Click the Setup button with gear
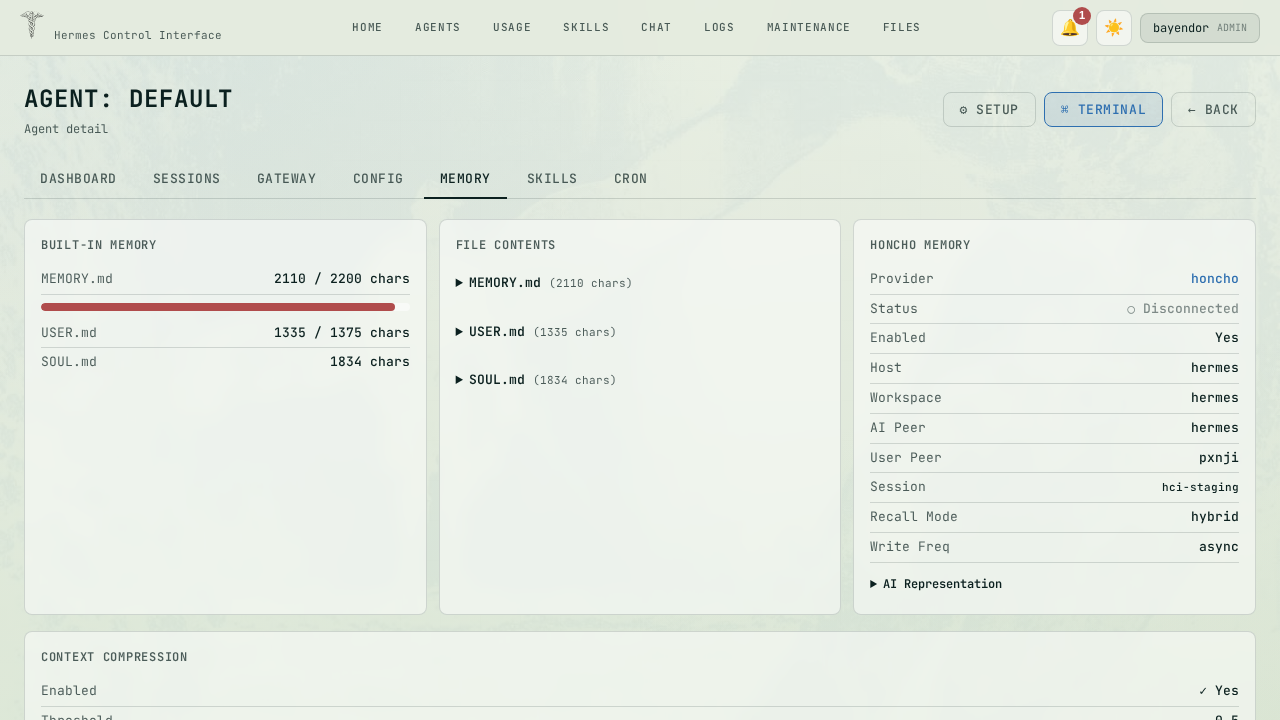The height and width of the screenshot is (720, 1280). 988,110
